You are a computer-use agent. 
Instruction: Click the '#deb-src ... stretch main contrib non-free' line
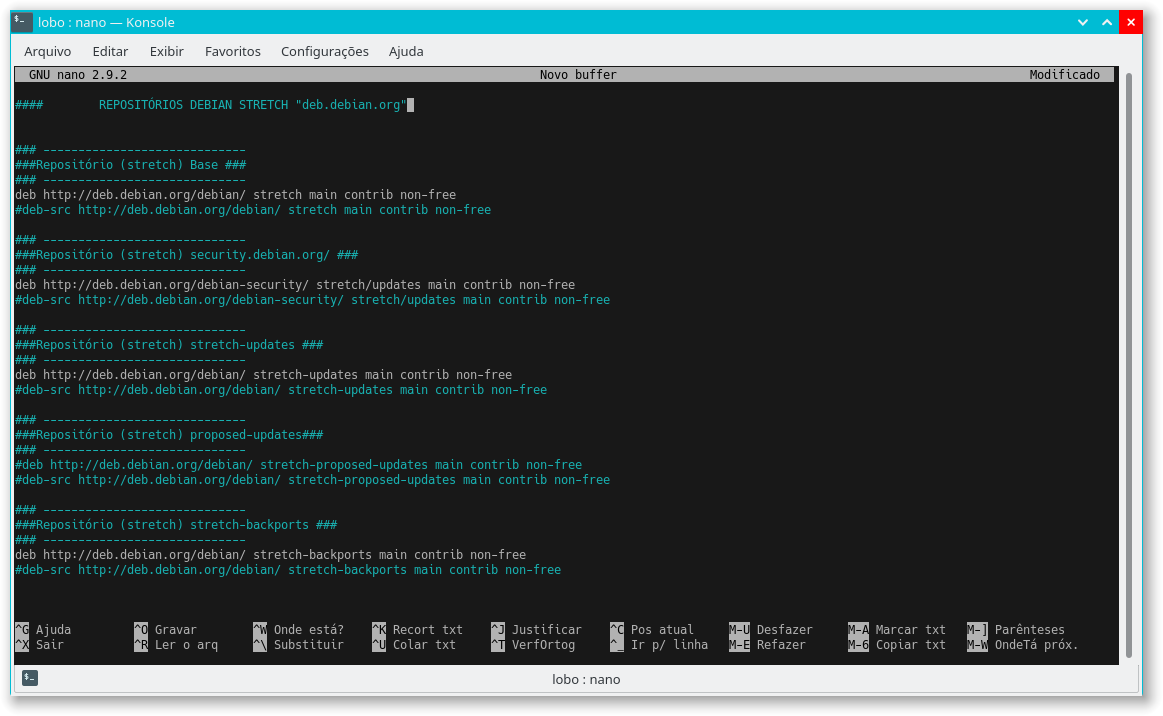pyautogui.click(x=253, y=210)
